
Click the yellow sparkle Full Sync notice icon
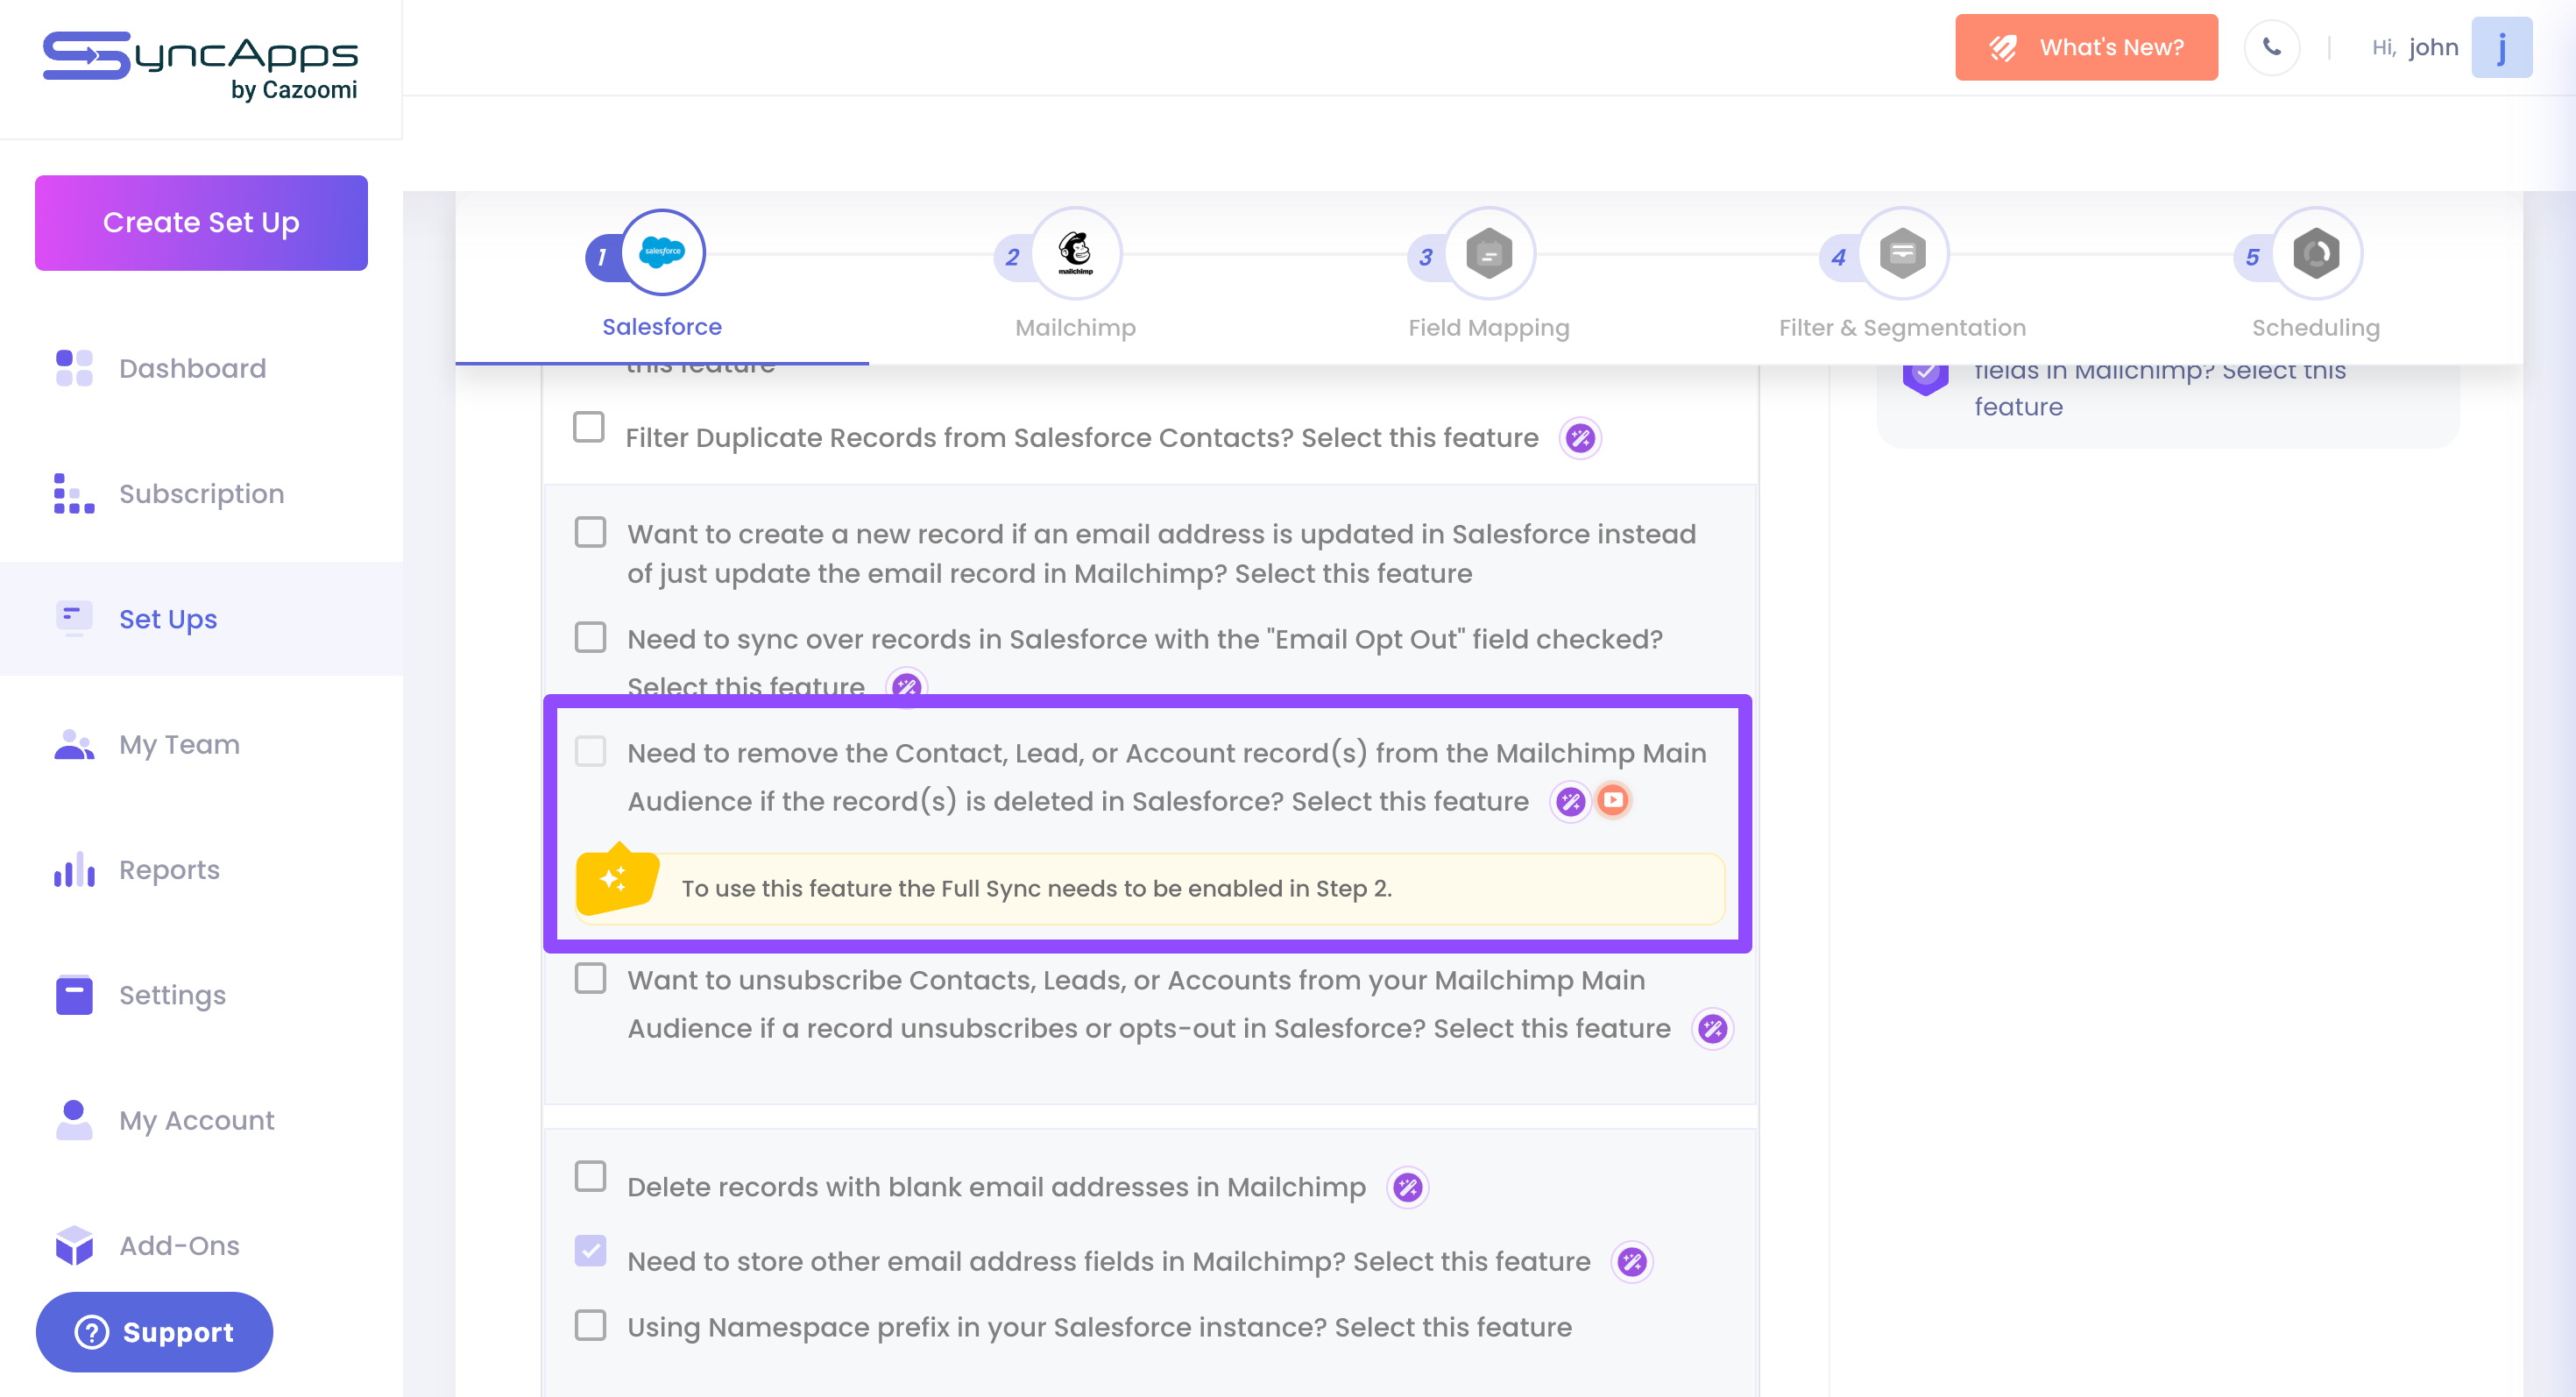(616, 880)
